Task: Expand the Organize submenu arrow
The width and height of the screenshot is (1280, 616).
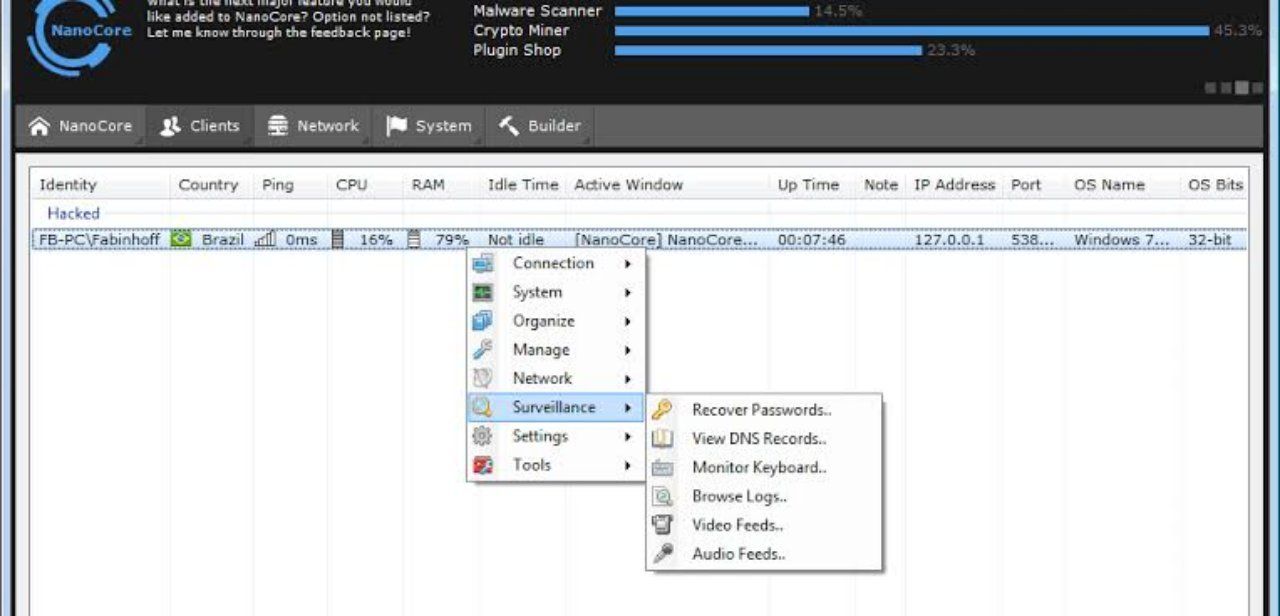Action: [628, 322]
